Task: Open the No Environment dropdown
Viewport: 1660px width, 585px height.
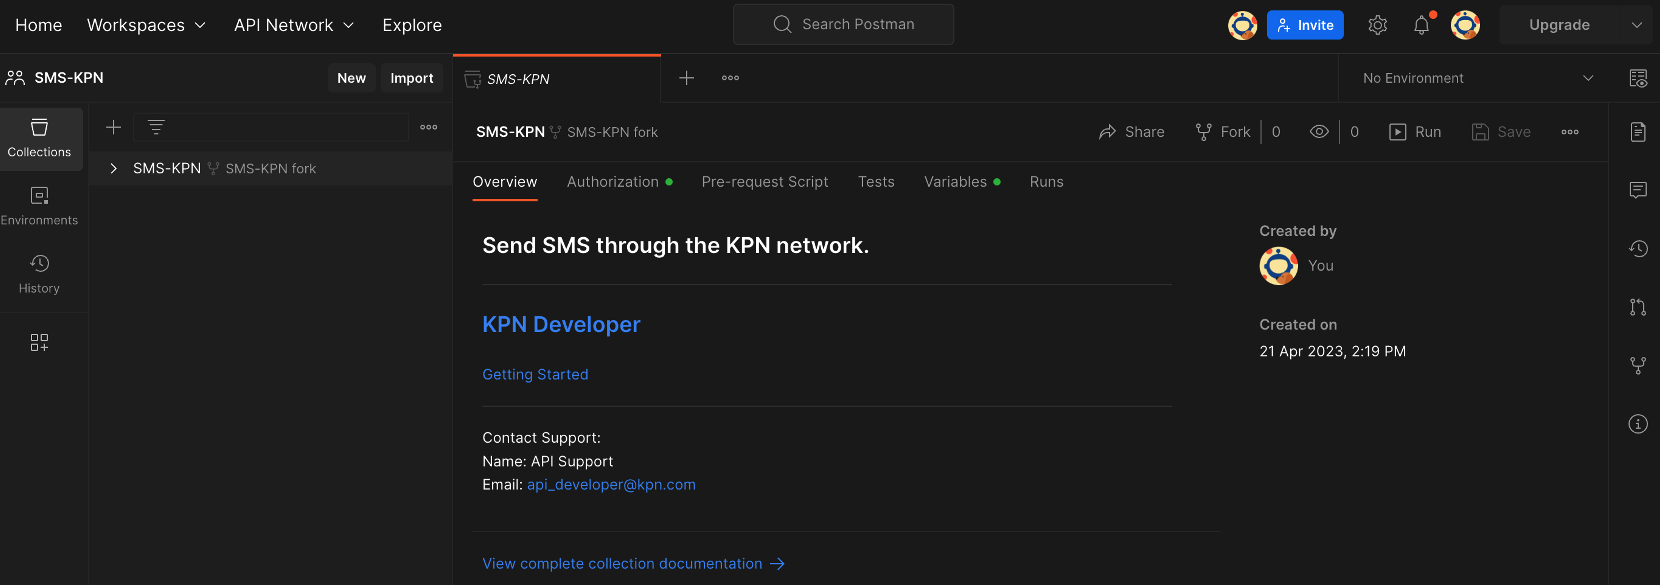Action: coord(1477,78)
